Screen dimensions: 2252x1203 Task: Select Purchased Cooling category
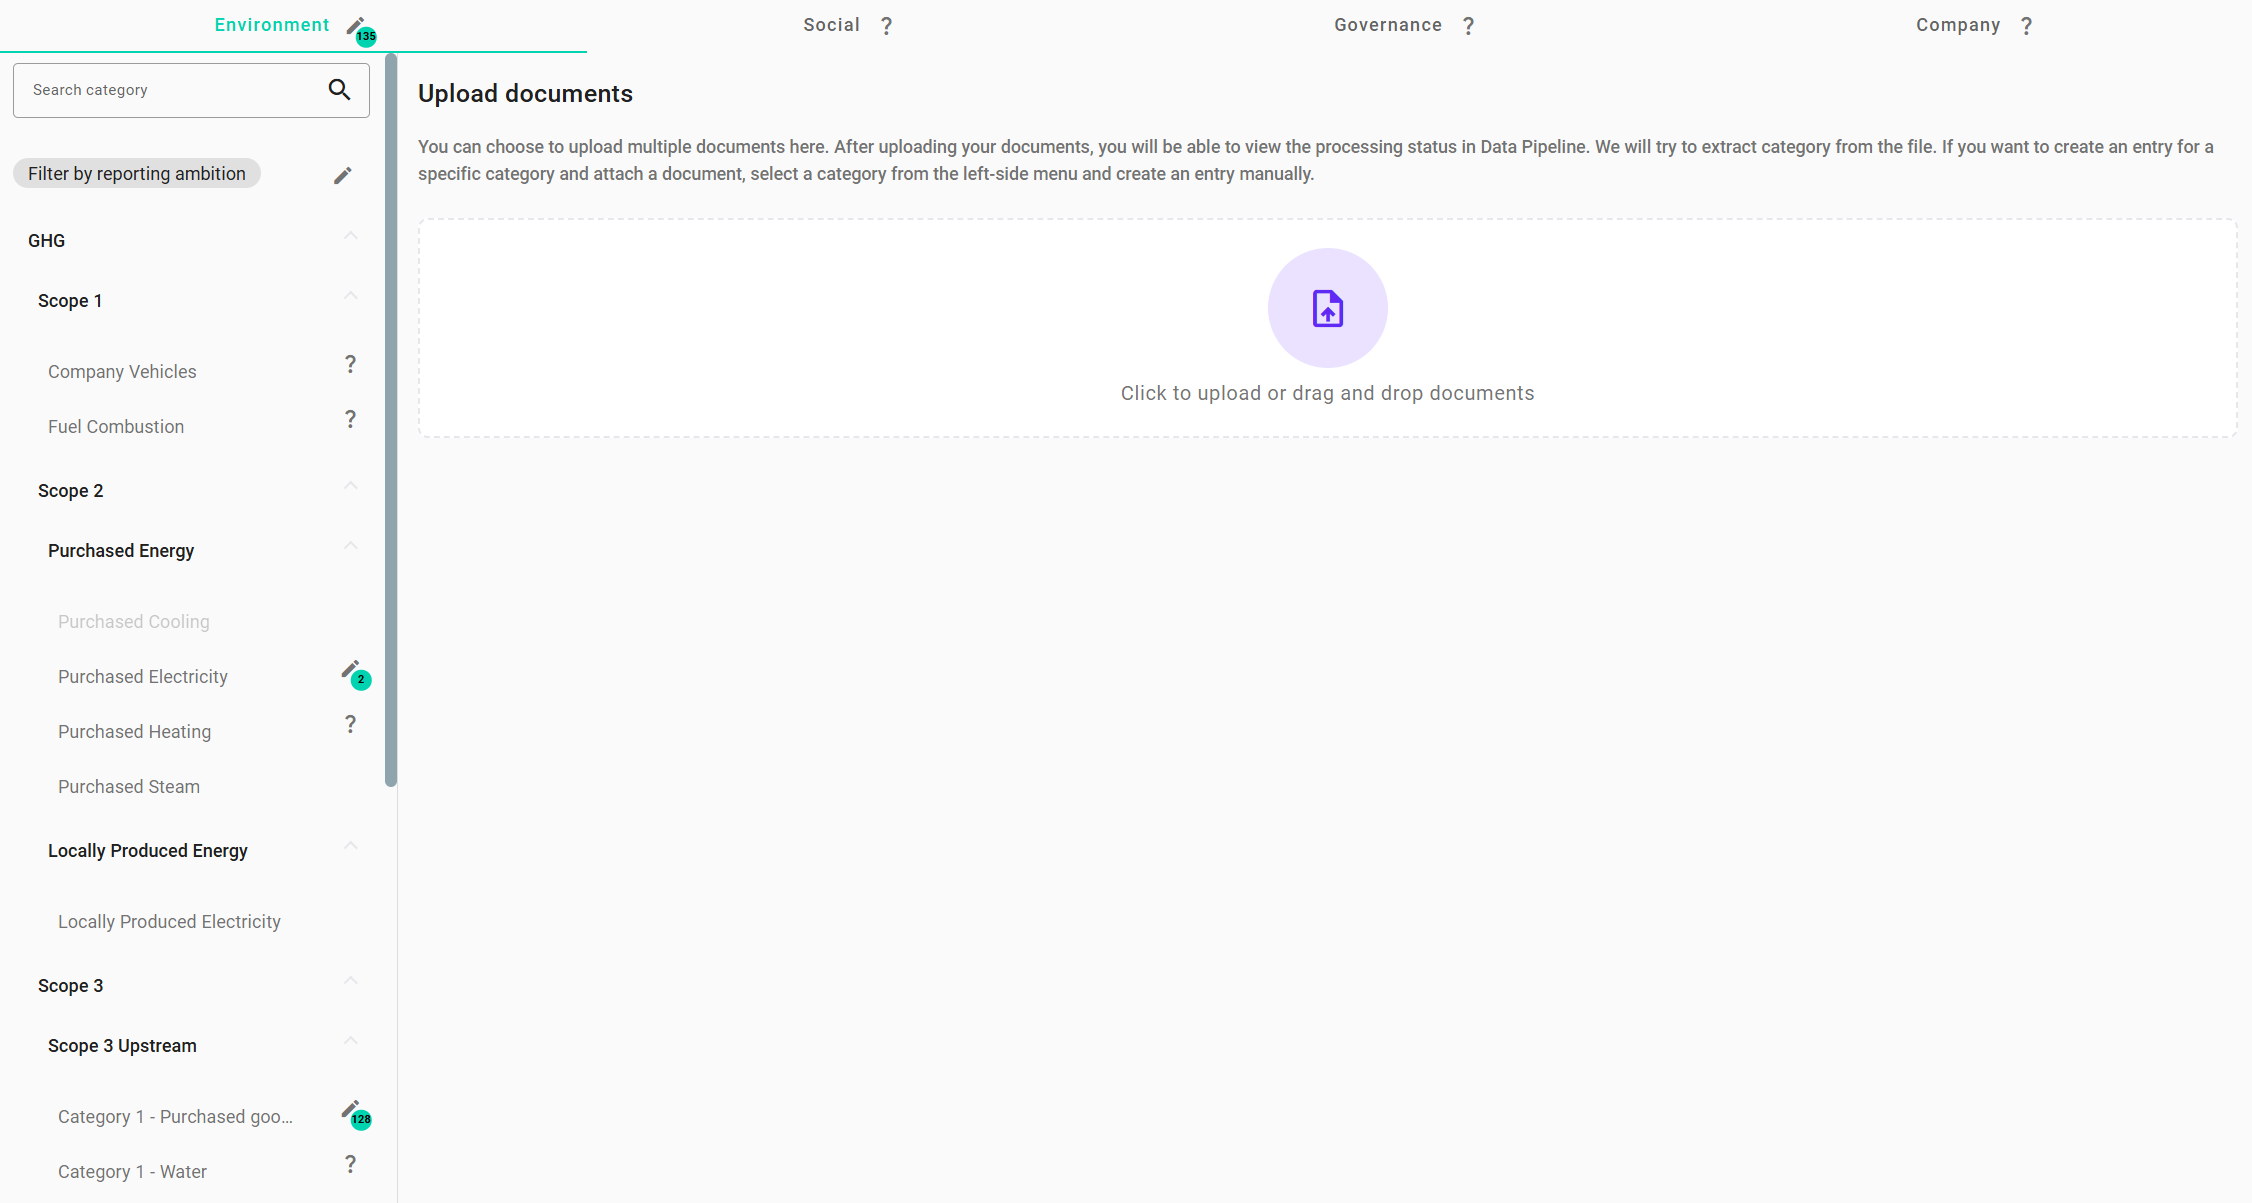pyautogui.click(x=134, y=622)
